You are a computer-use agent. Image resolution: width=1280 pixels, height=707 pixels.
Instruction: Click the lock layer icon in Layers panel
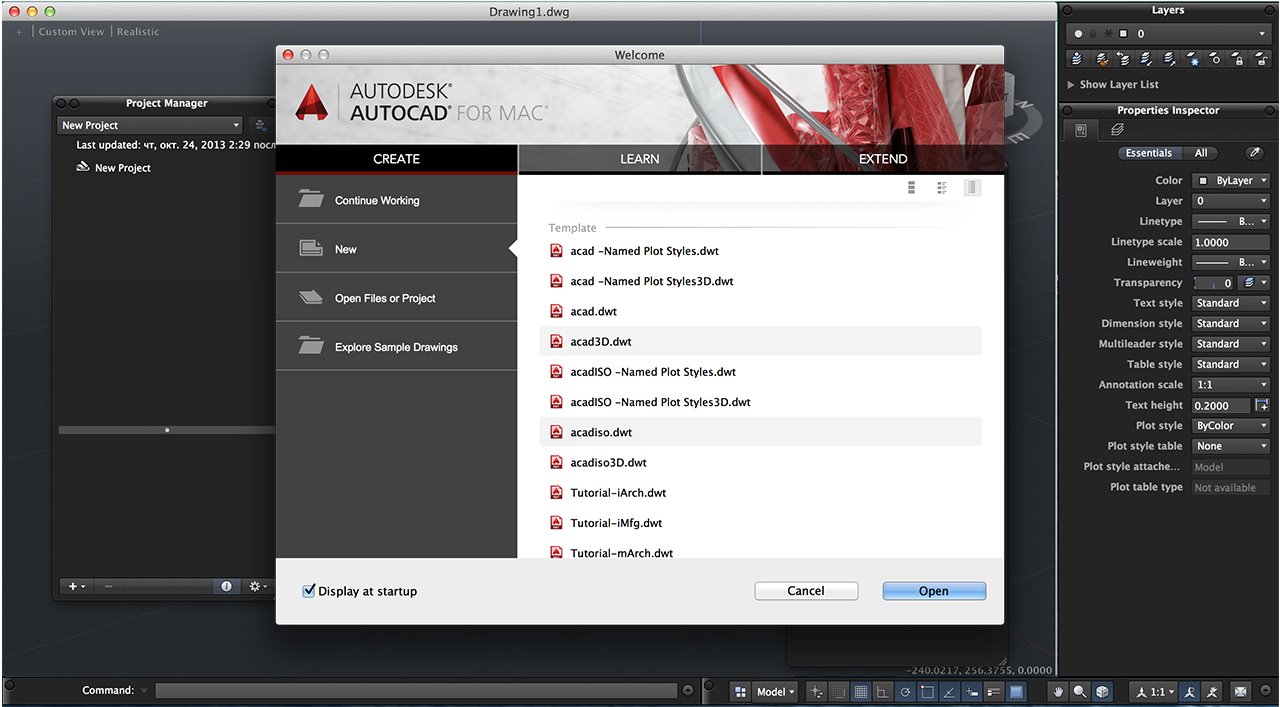point(1238,60)
